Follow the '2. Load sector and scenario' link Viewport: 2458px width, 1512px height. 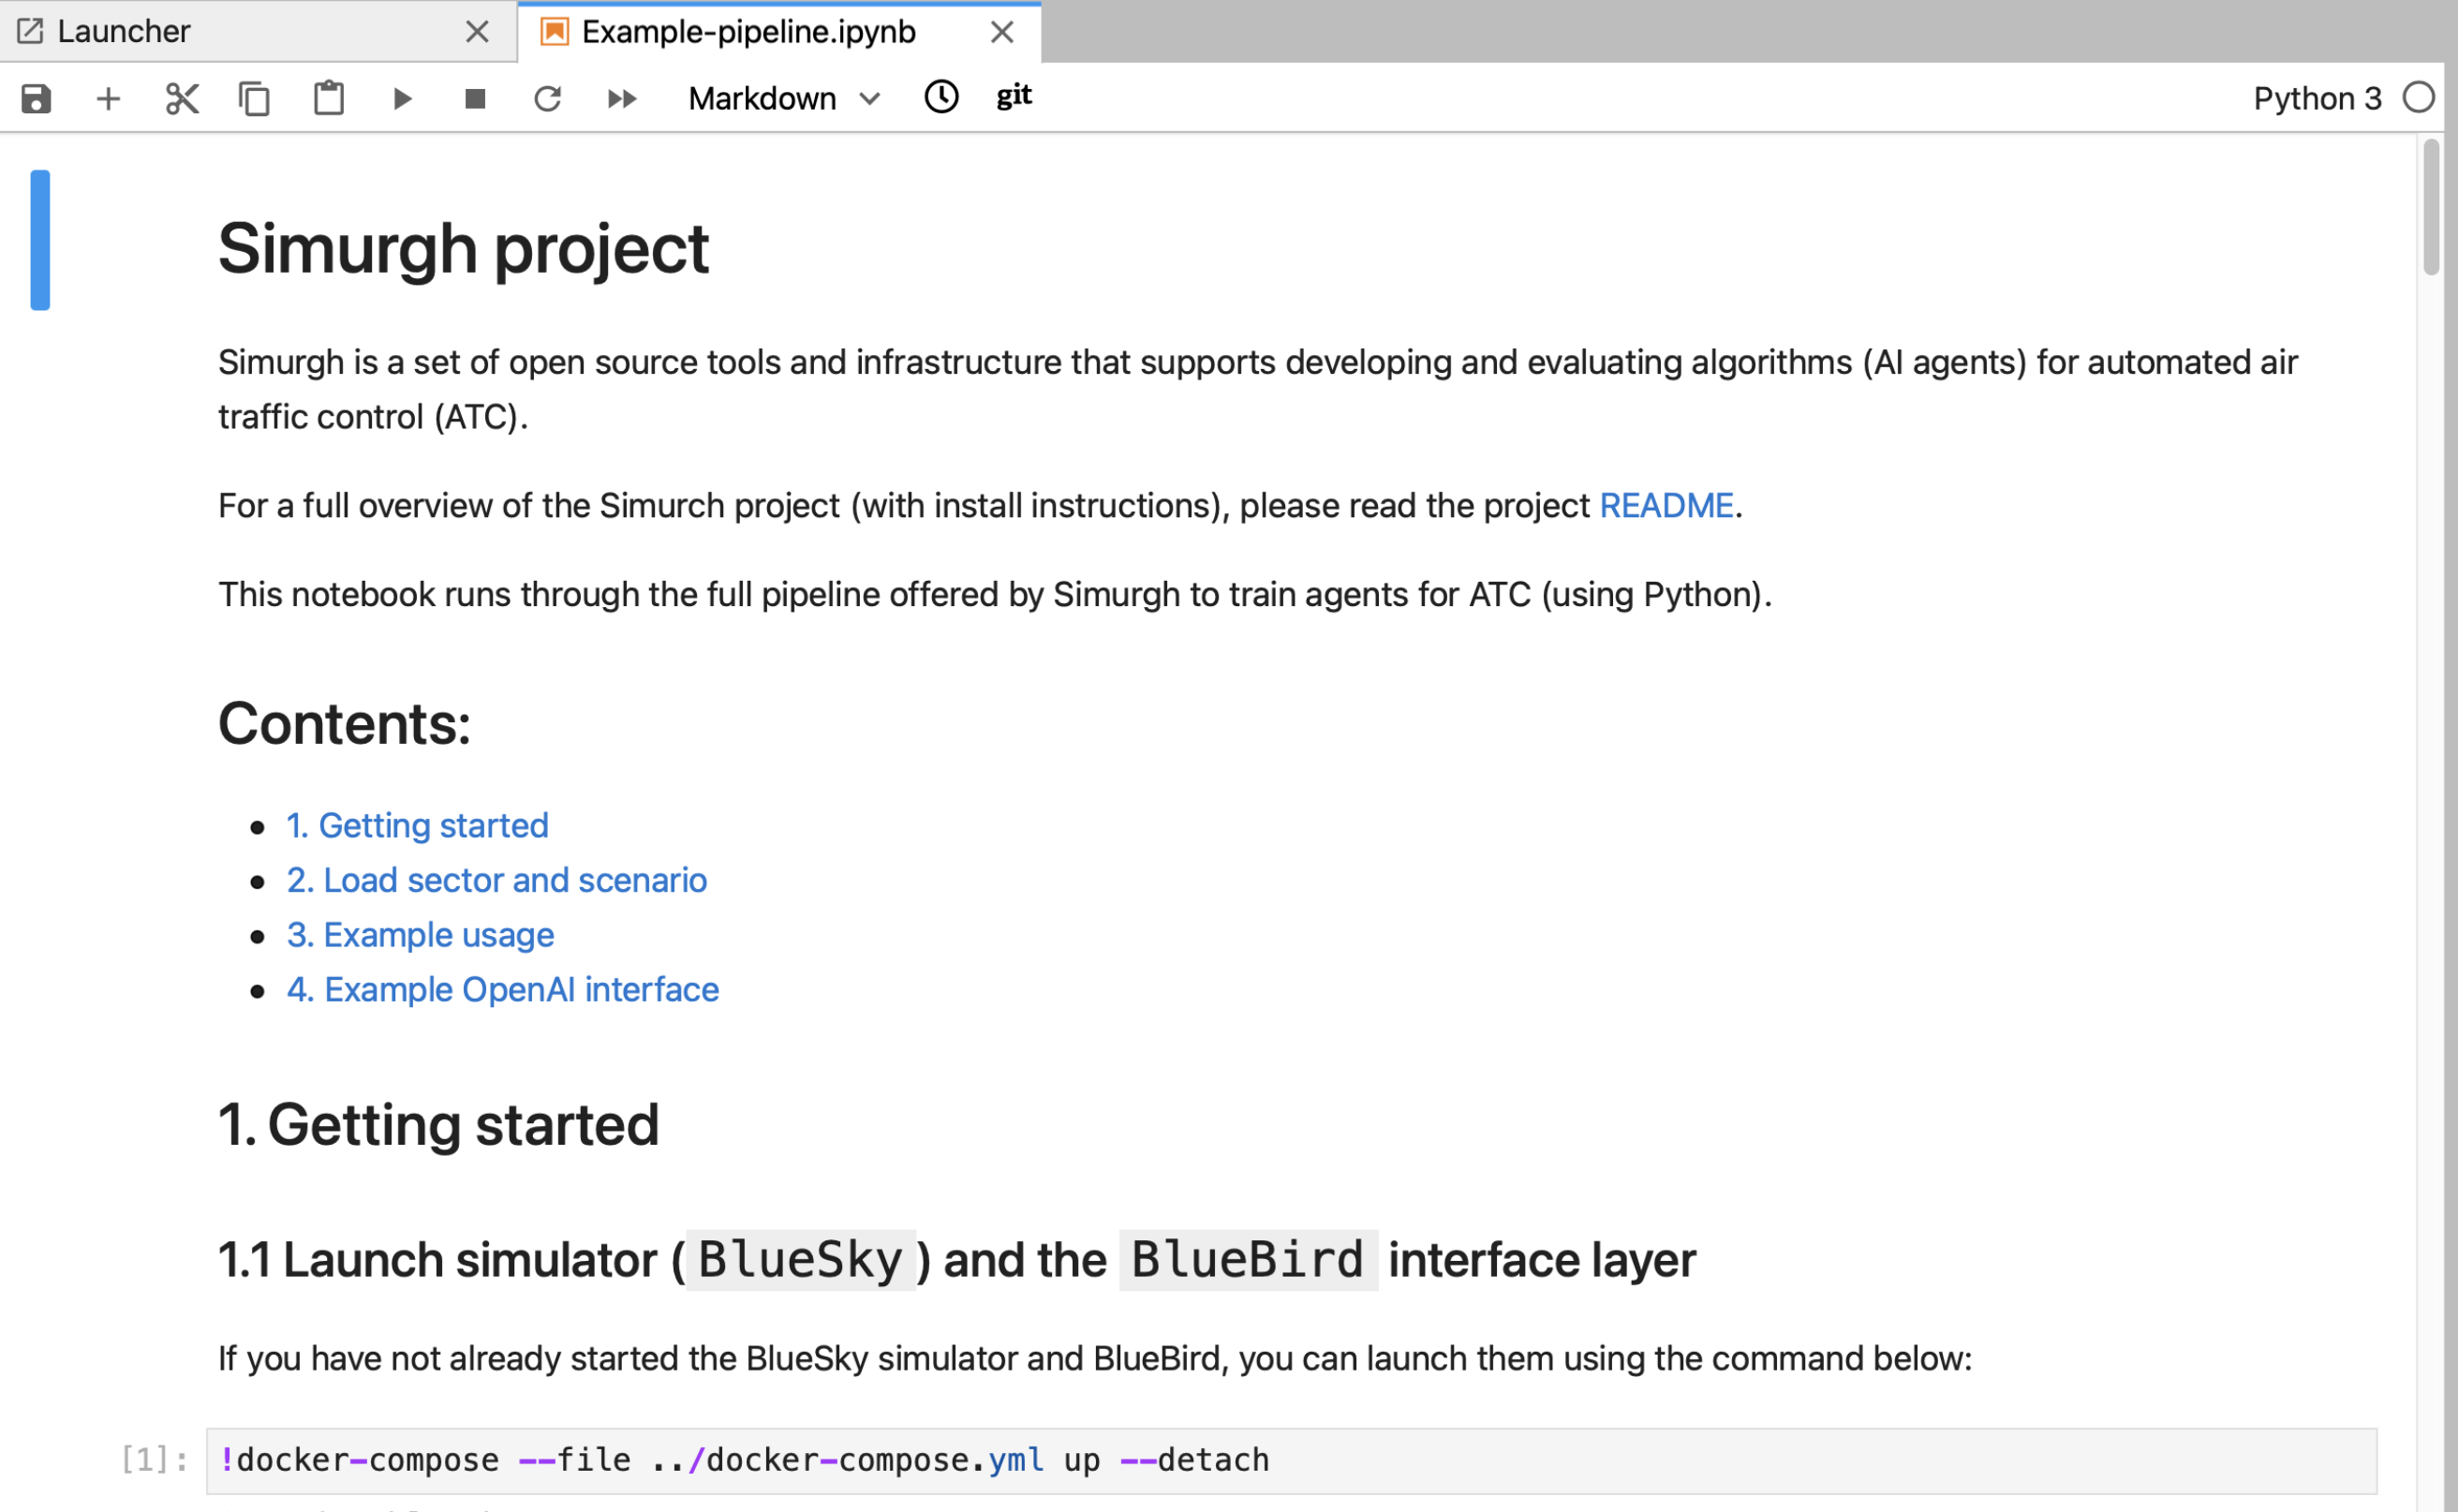(x=497, y=880)
